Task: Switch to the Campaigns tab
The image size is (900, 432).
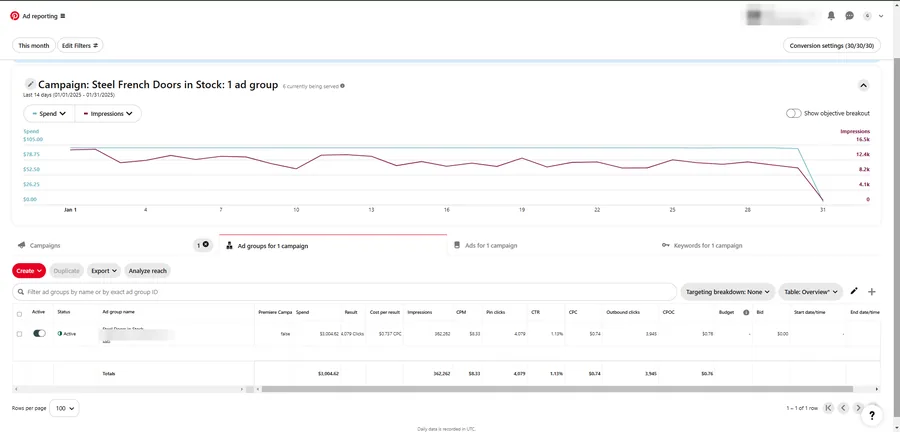Action: (x=45, y=246)
